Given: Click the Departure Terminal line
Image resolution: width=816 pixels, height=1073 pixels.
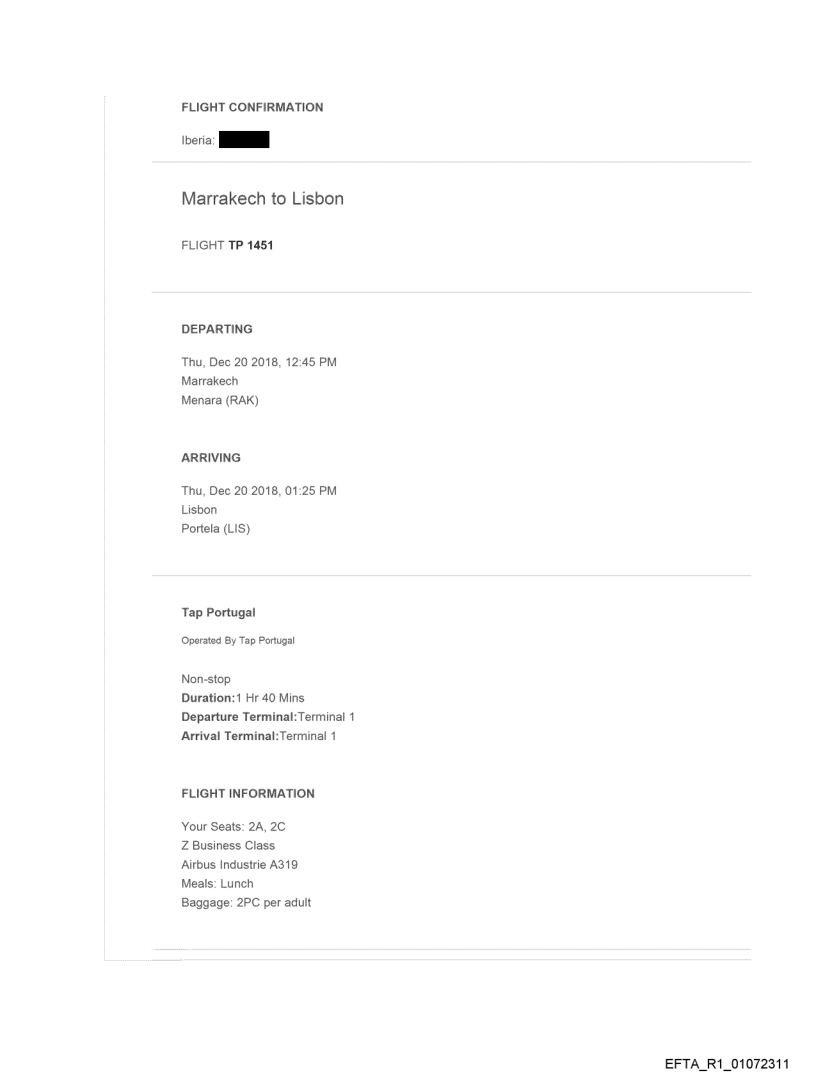Looking at the screenshot, I should point(268,717).
